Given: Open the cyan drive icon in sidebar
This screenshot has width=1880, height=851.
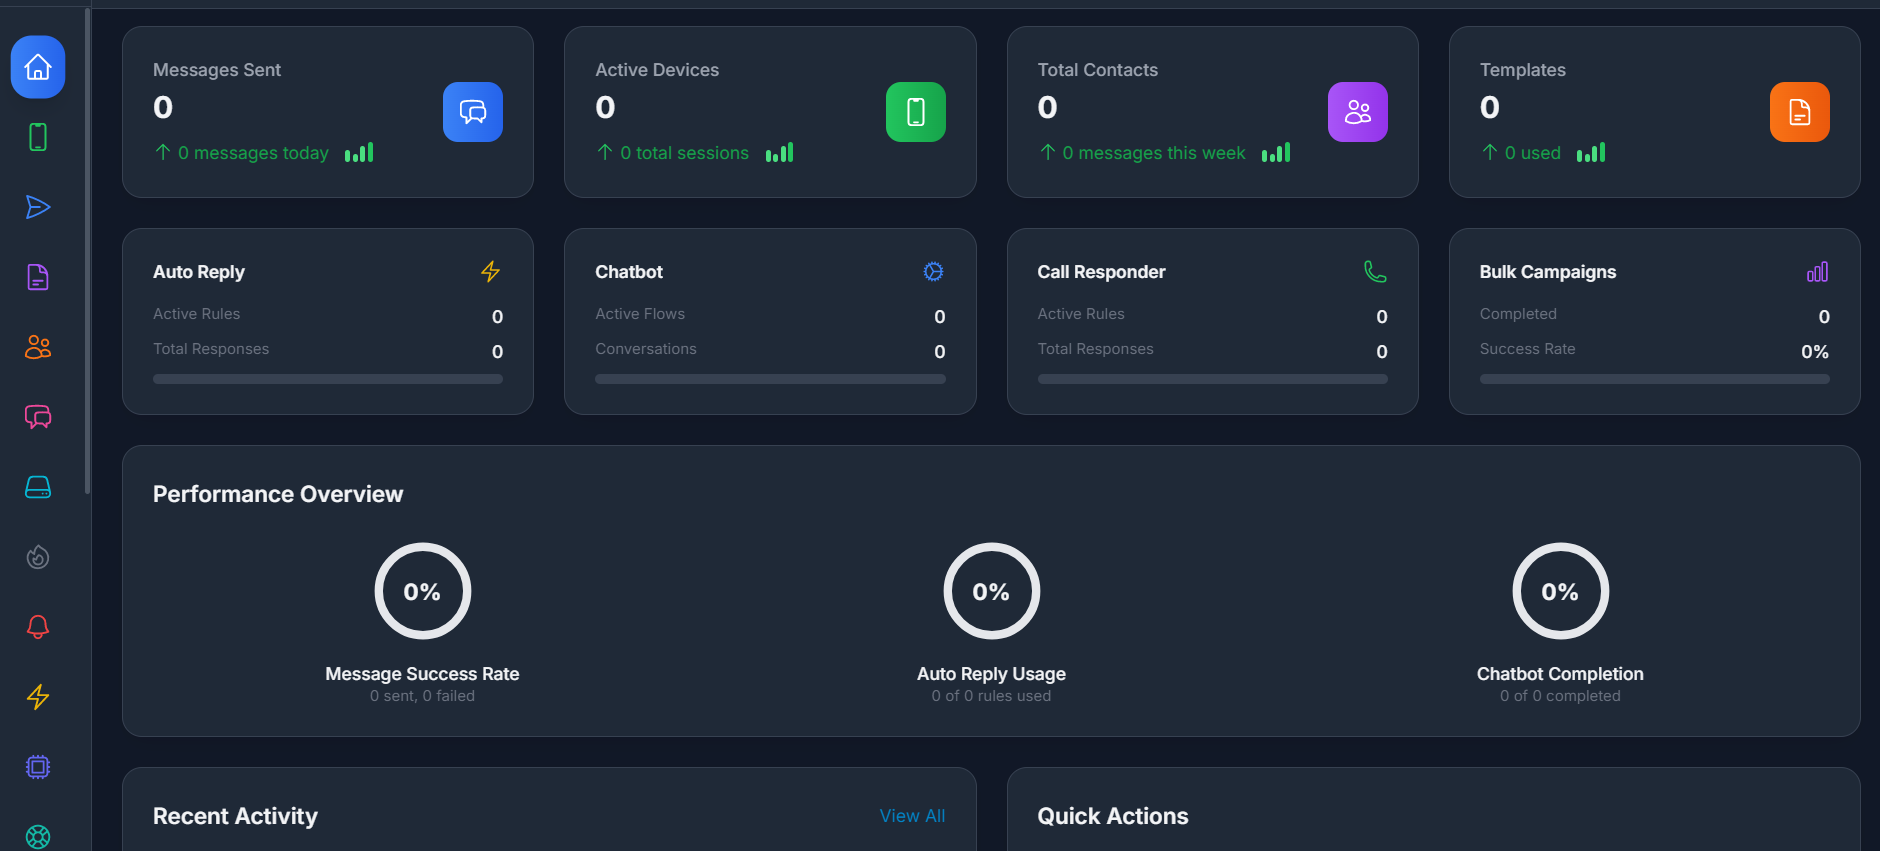Looking at the screenshot, I should point(38,487).
